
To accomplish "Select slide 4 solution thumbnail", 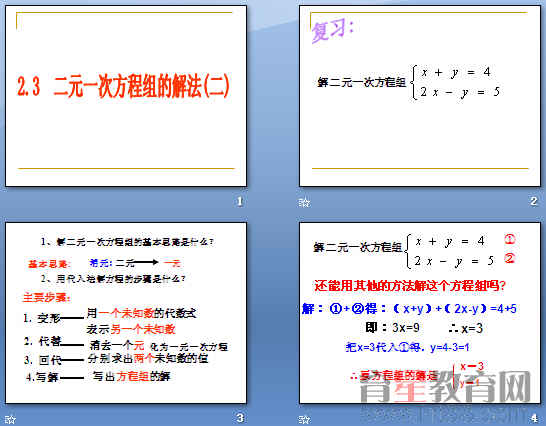I will pyautogui.click(x=420, y=313).
